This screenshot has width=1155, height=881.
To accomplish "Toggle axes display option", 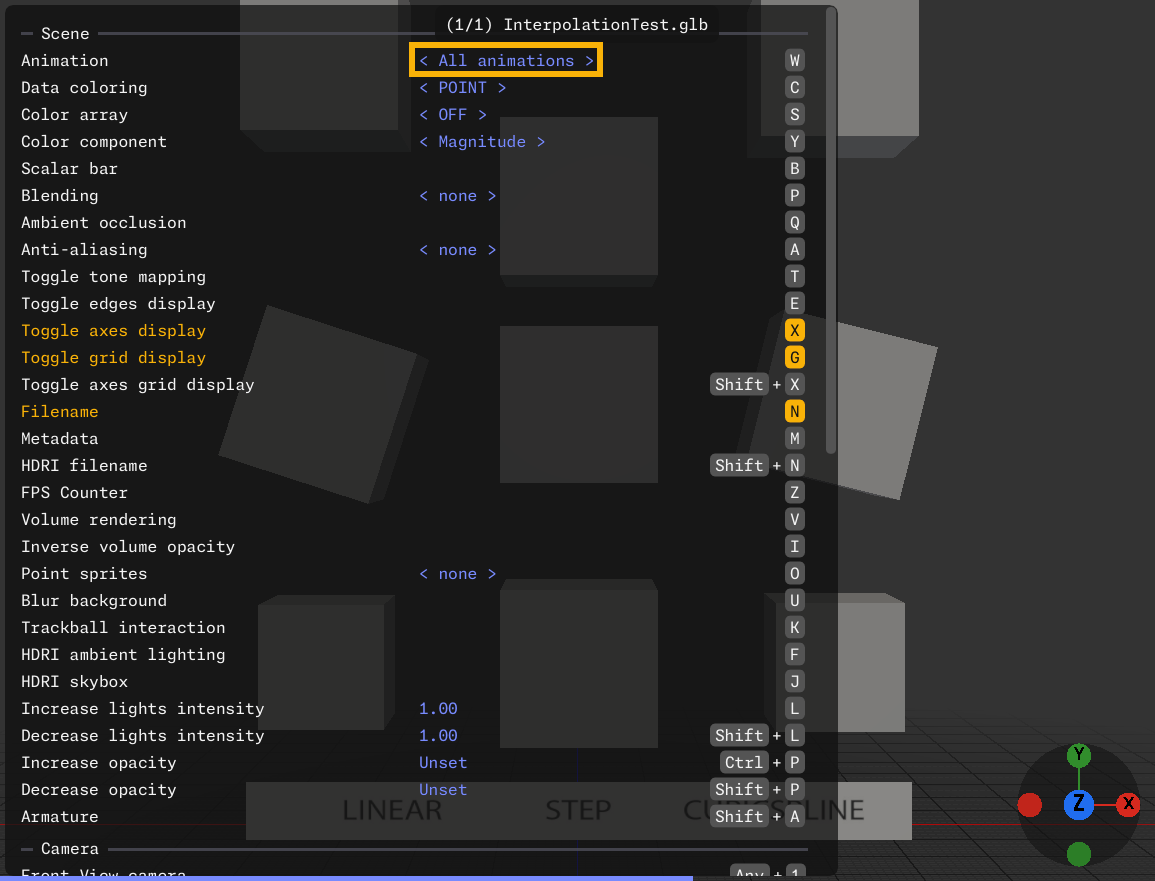I will click(113, 331).
